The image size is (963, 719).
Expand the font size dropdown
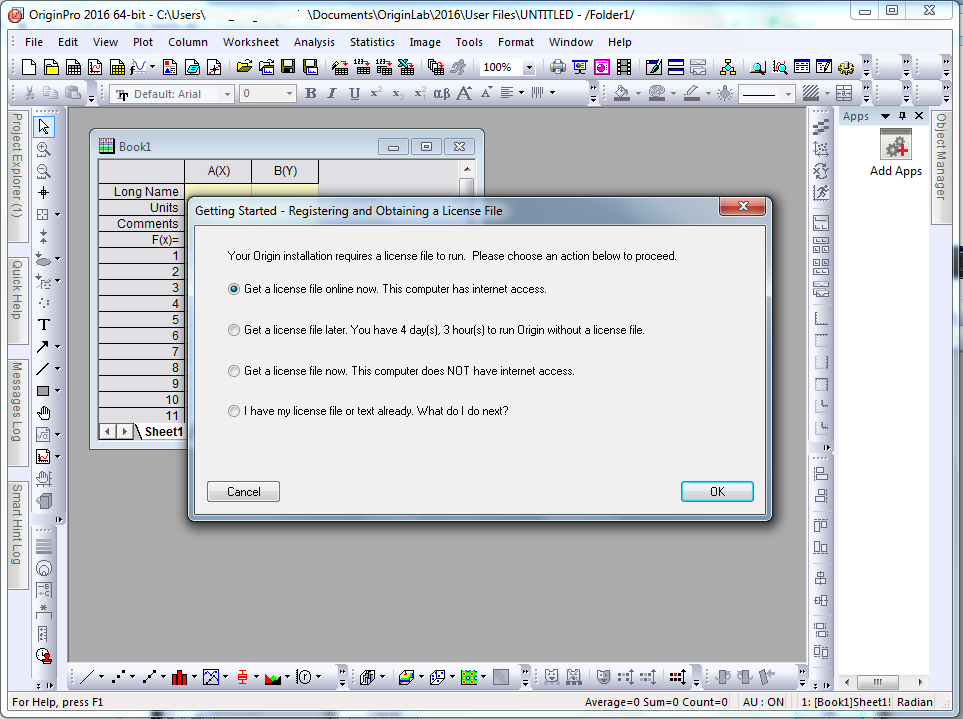(x=289, y=94)
